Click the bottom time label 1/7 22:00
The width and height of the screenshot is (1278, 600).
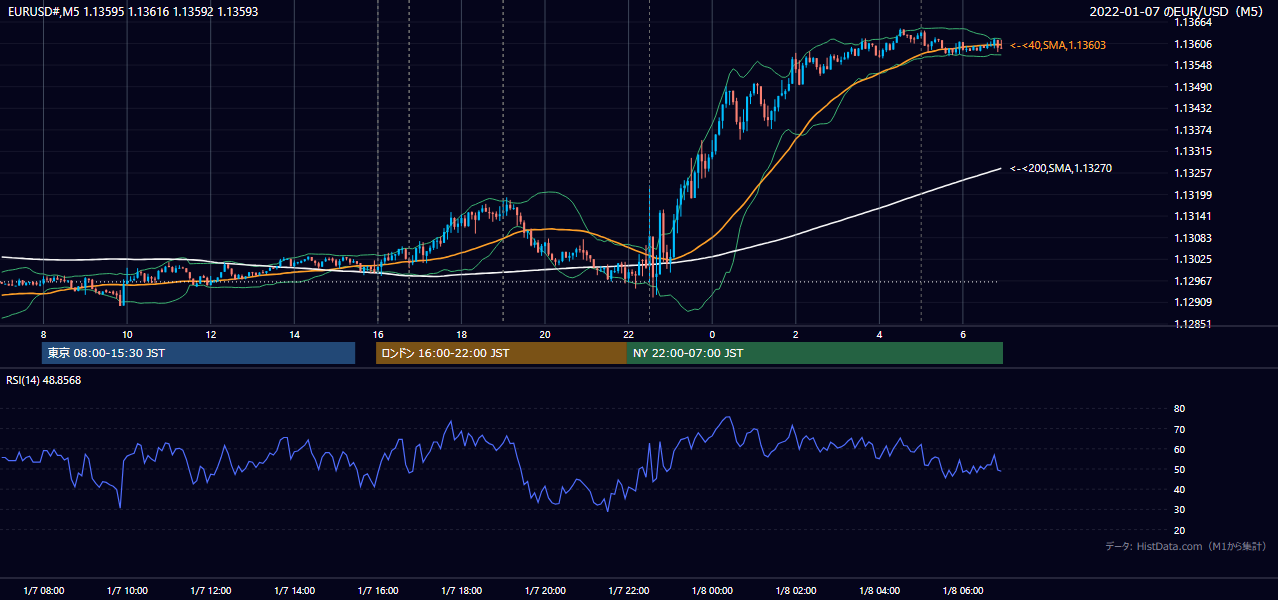(x=628, y=591)
